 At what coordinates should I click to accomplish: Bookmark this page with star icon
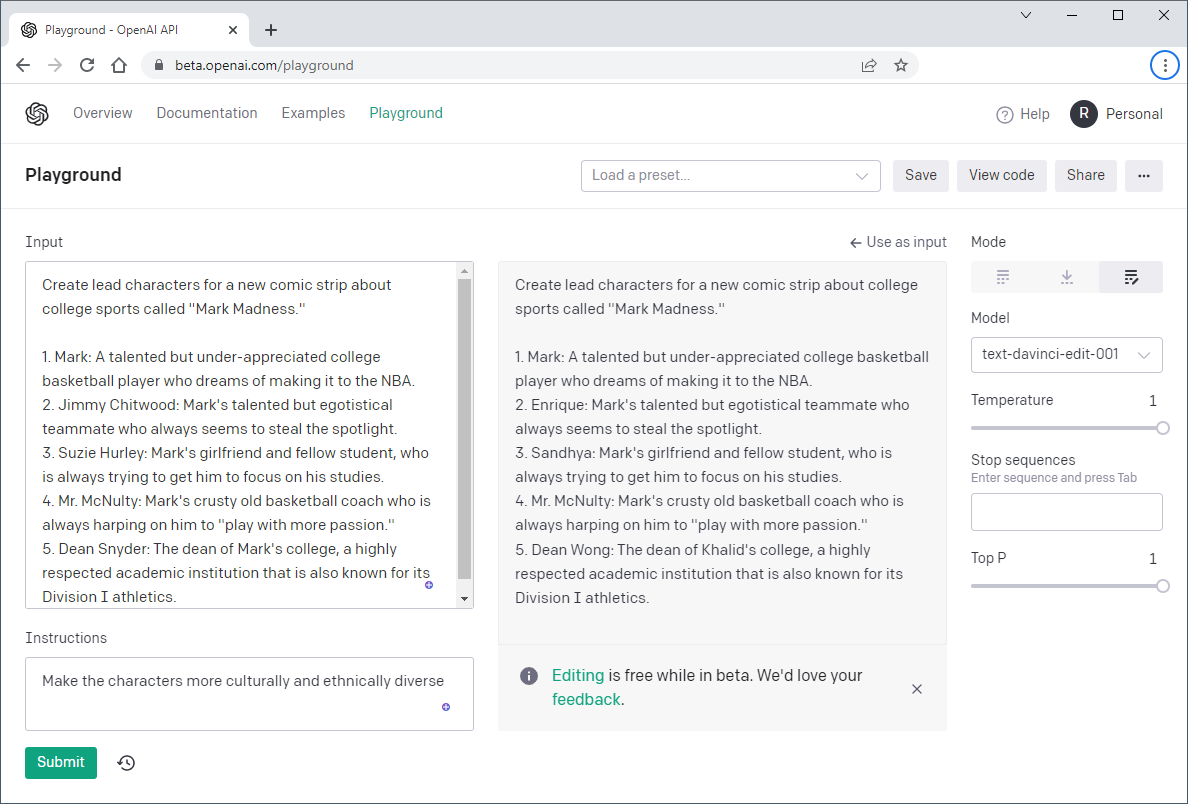coord(901,65)
